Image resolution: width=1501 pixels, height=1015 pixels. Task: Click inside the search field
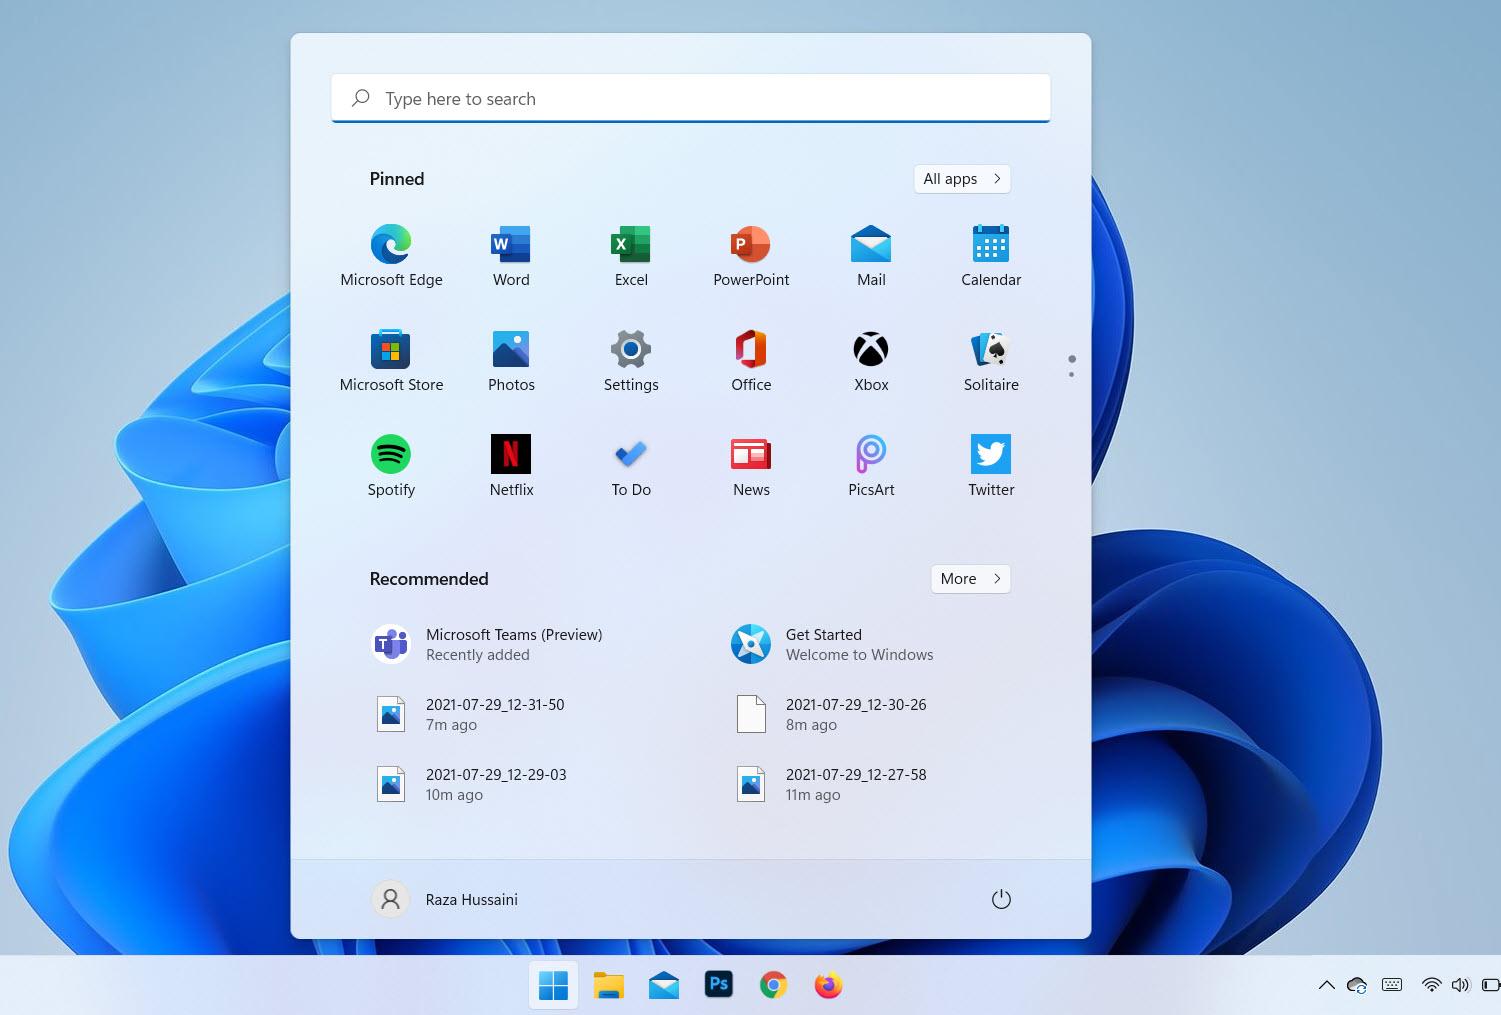(690, 98)
